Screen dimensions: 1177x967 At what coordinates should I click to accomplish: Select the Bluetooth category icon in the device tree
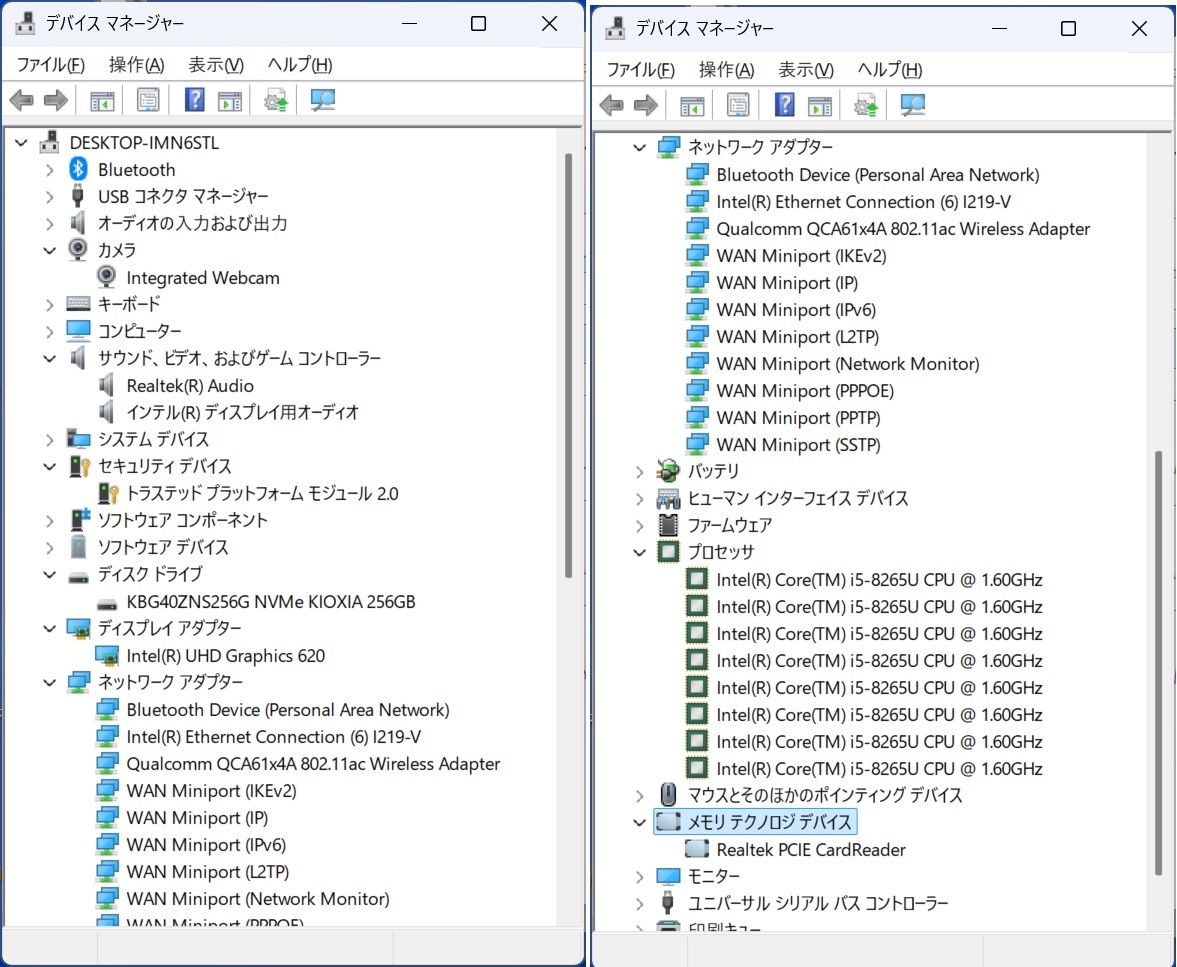click(78, 170)
